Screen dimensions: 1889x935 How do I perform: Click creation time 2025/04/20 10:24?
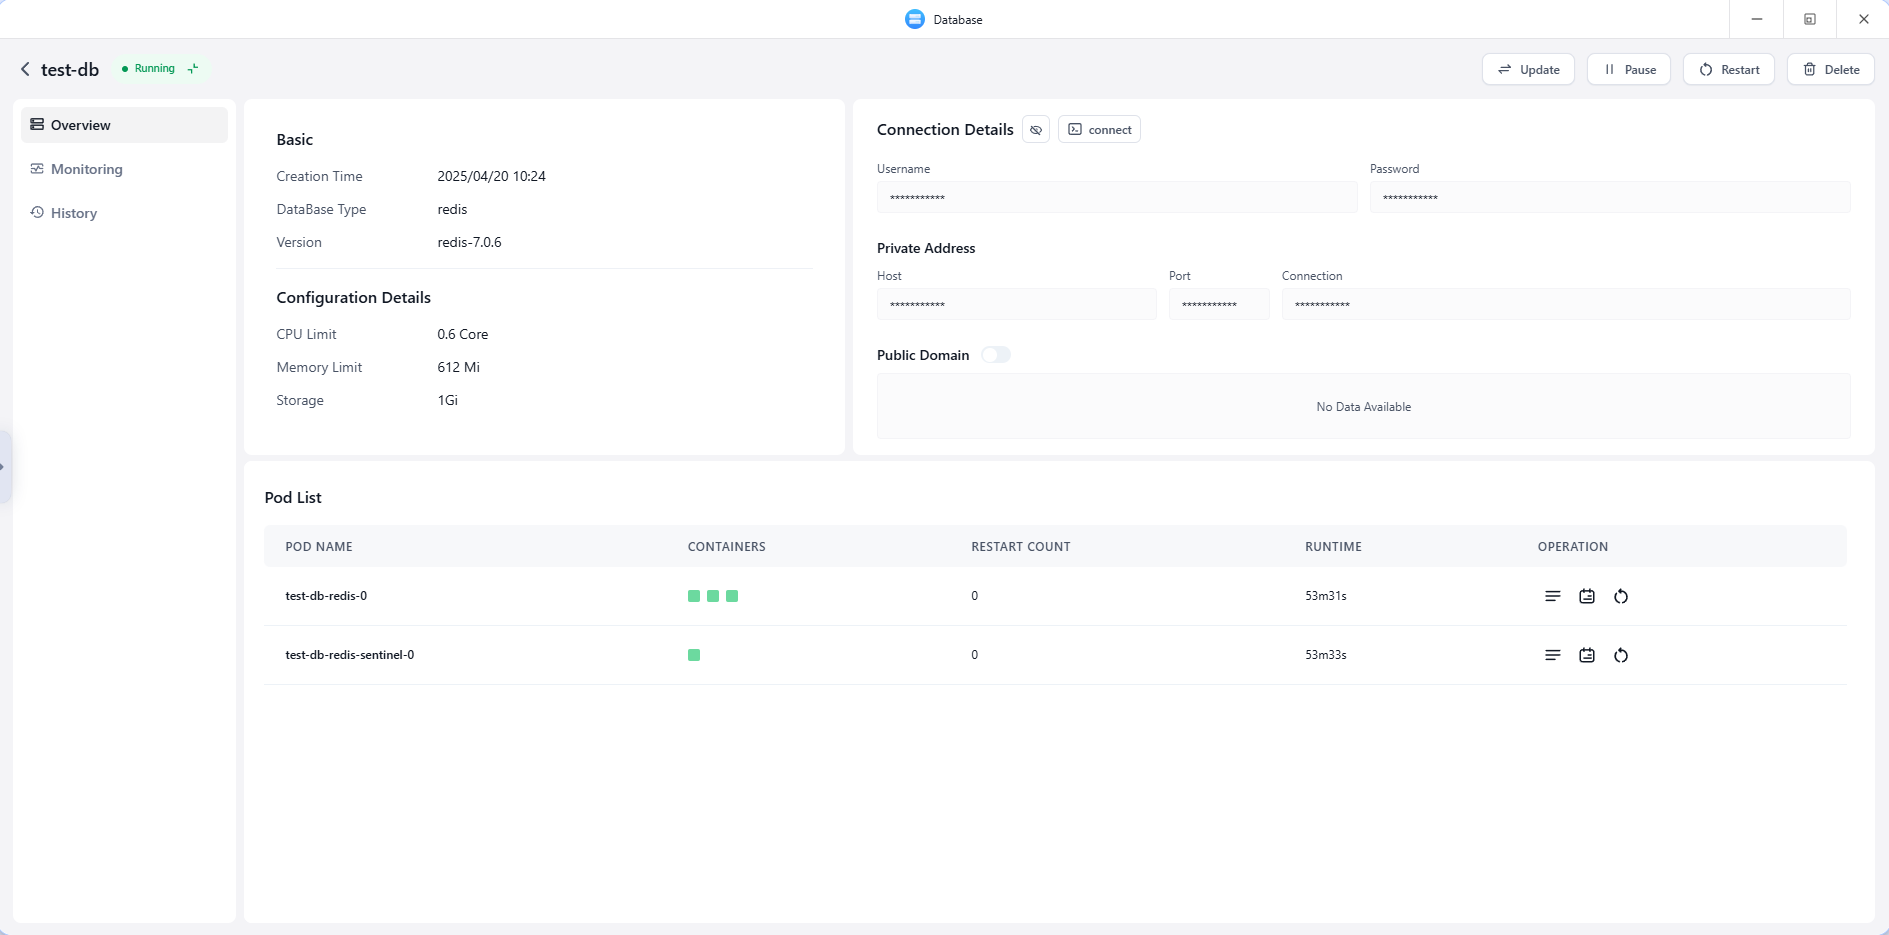[491, 176]
